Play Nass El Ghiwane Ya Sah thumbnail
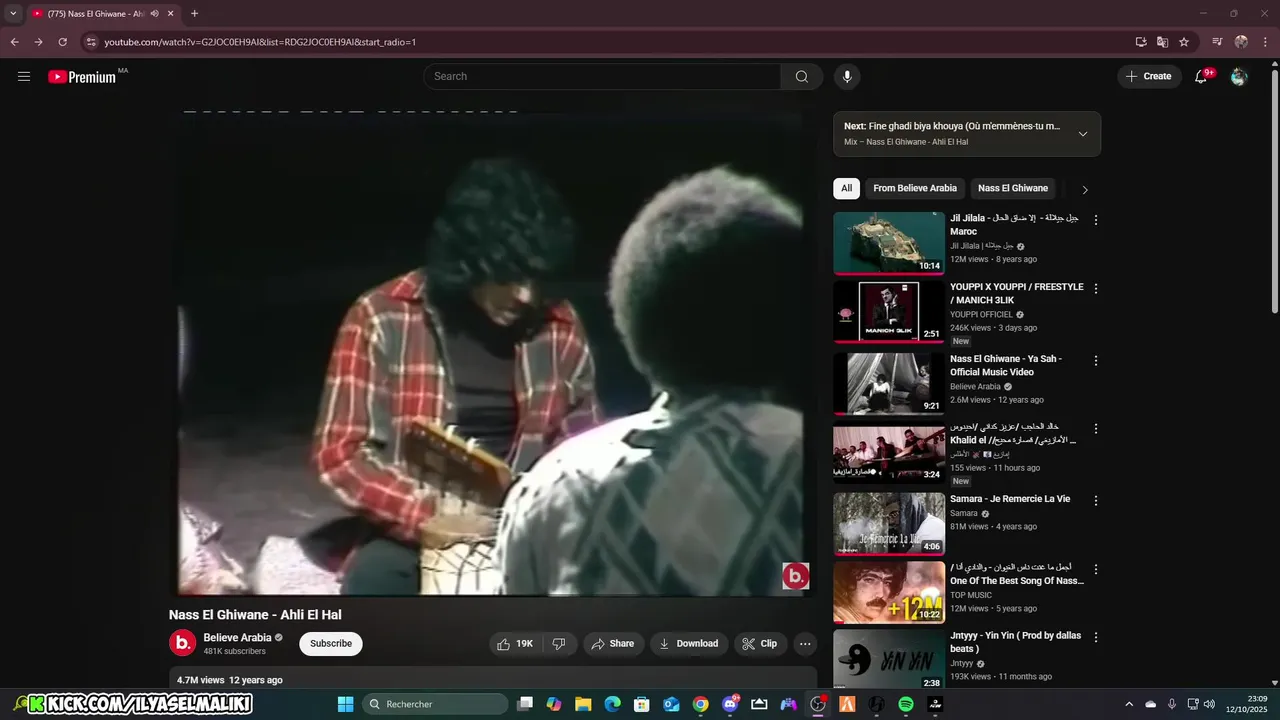1280x720 pixels. point(889,384)
